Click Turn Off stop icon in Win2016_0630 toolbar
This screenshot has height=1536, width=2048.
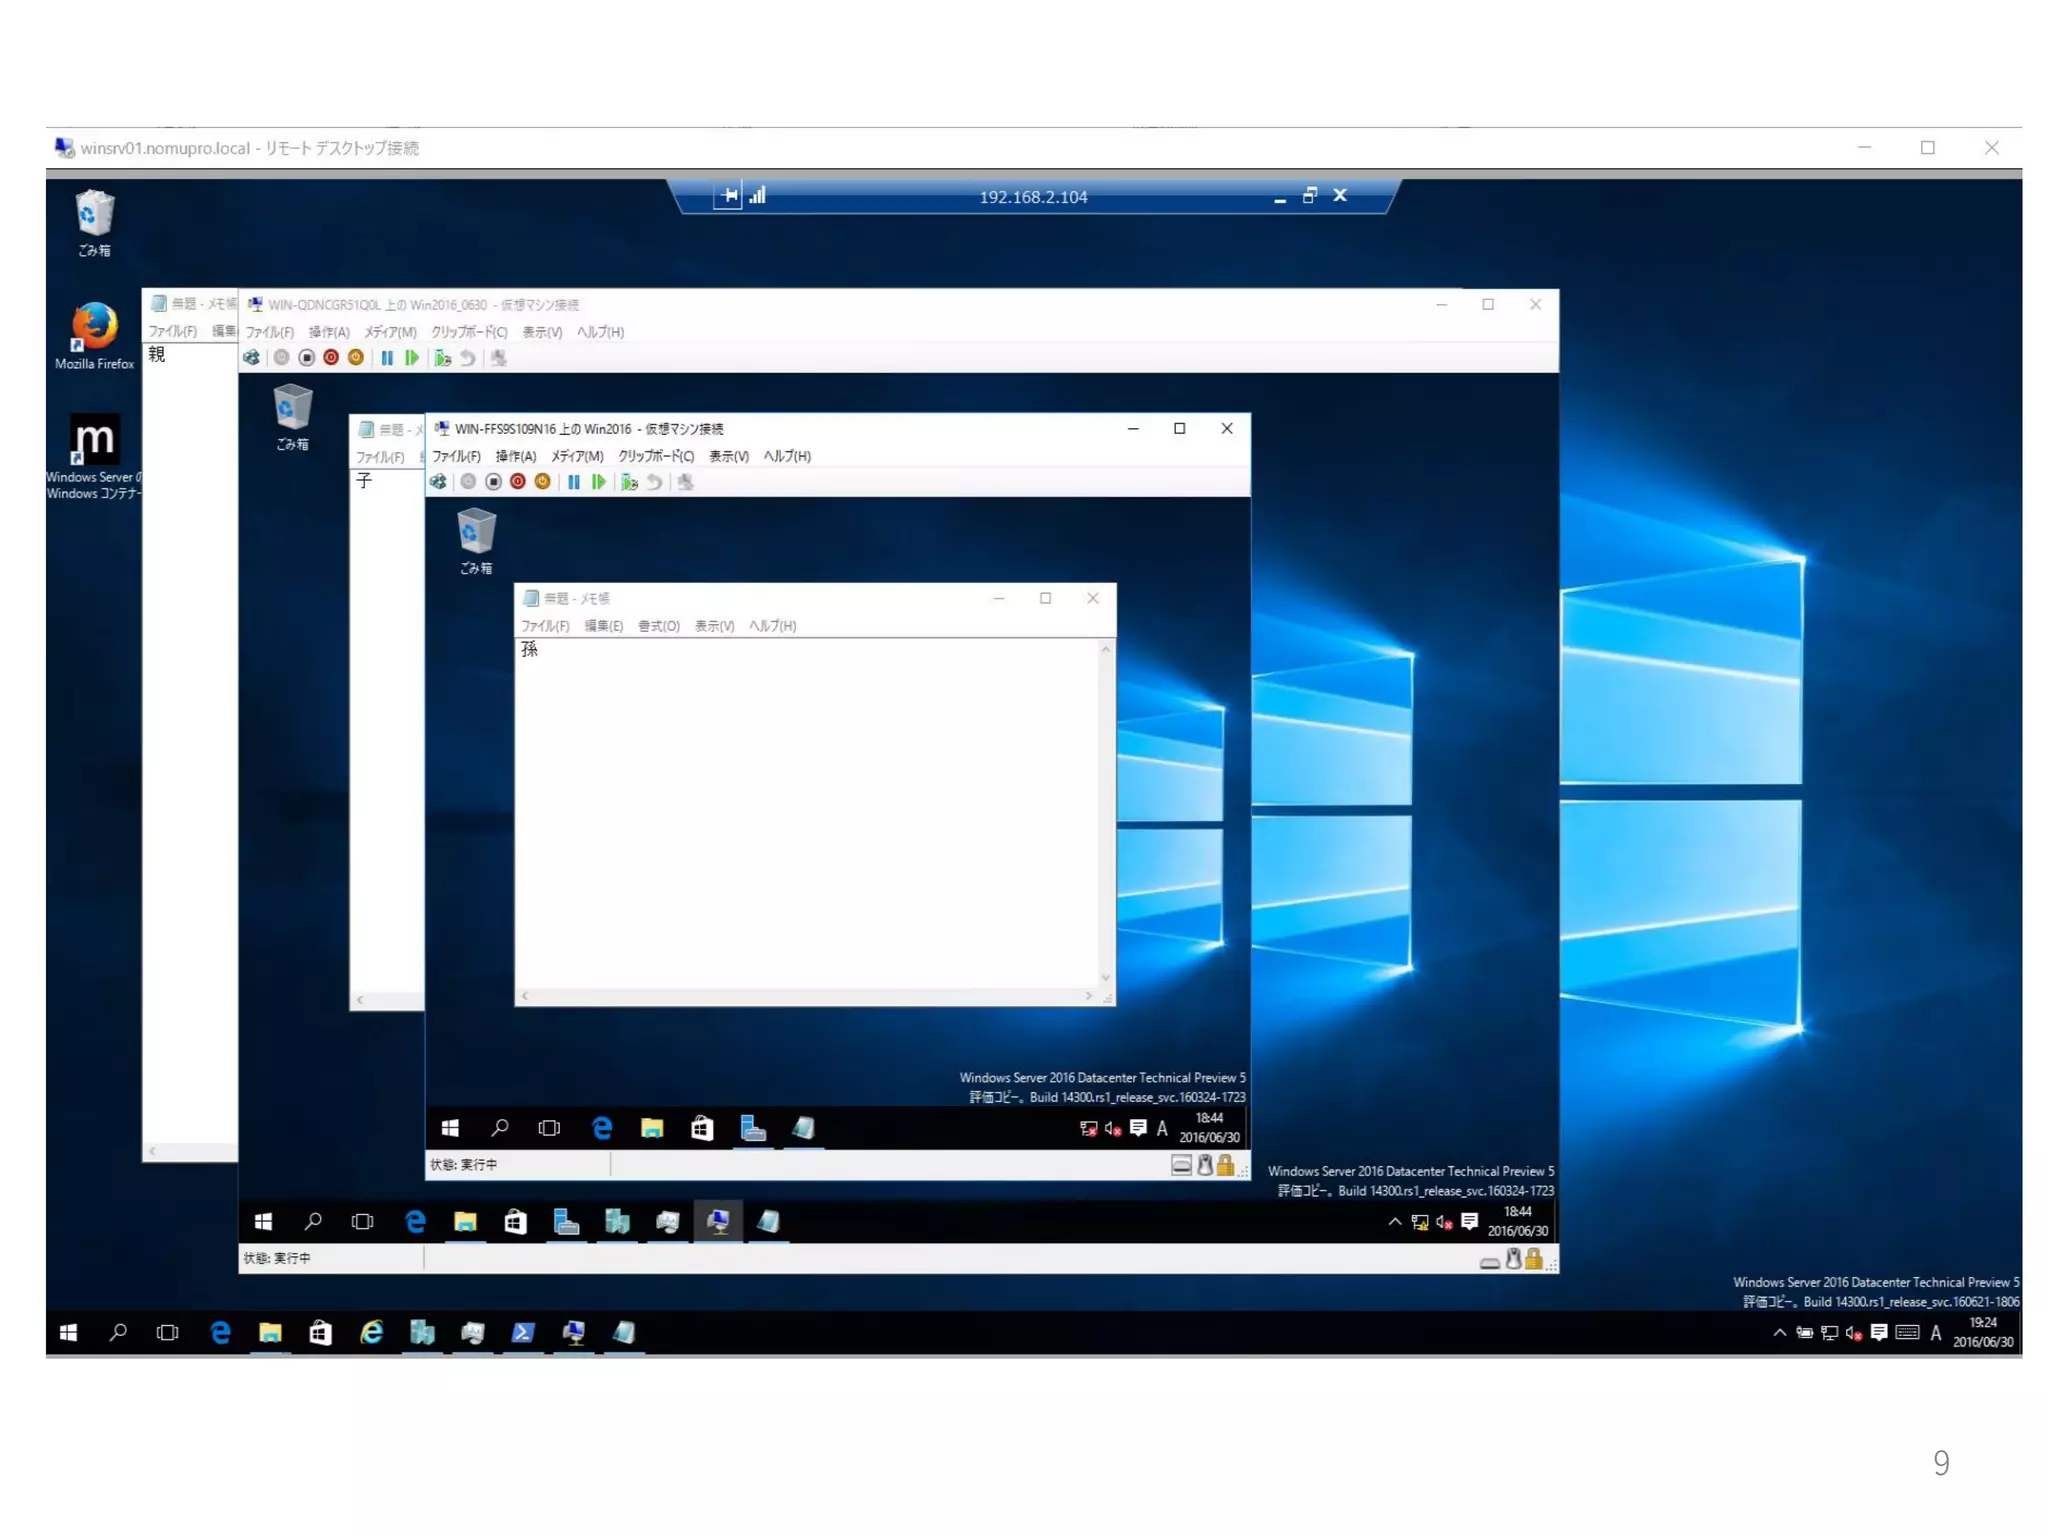pyautogui.click(x=307, y=358)
